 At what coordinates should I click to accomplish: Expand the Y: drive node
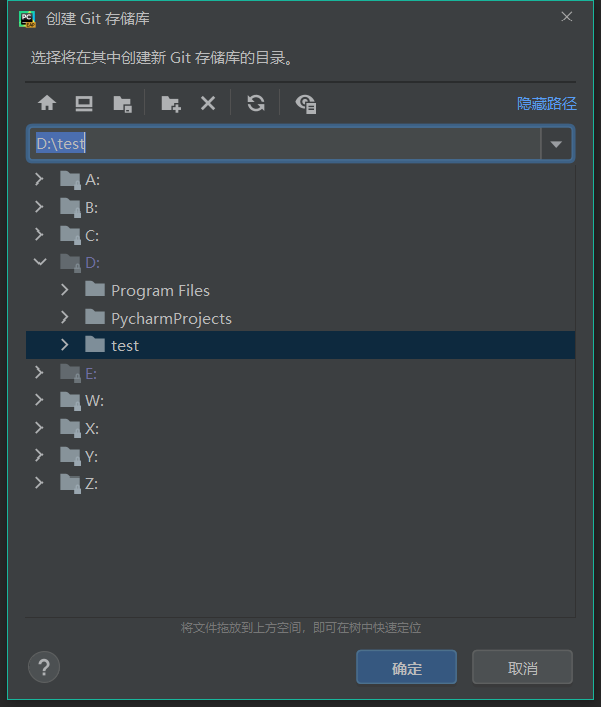pyautogui.click(x=39, y=455)
